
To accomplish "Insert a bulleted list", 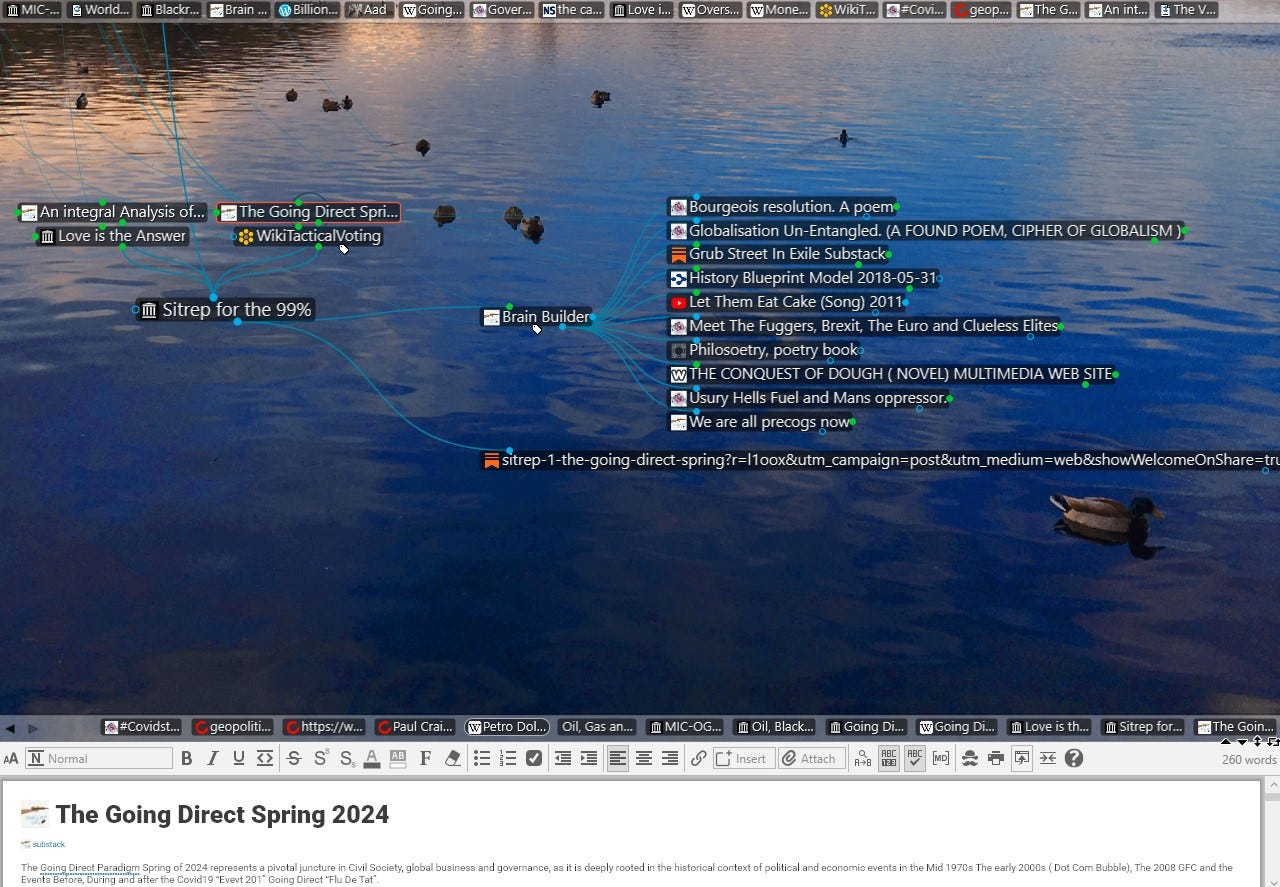I will (482, 758).
